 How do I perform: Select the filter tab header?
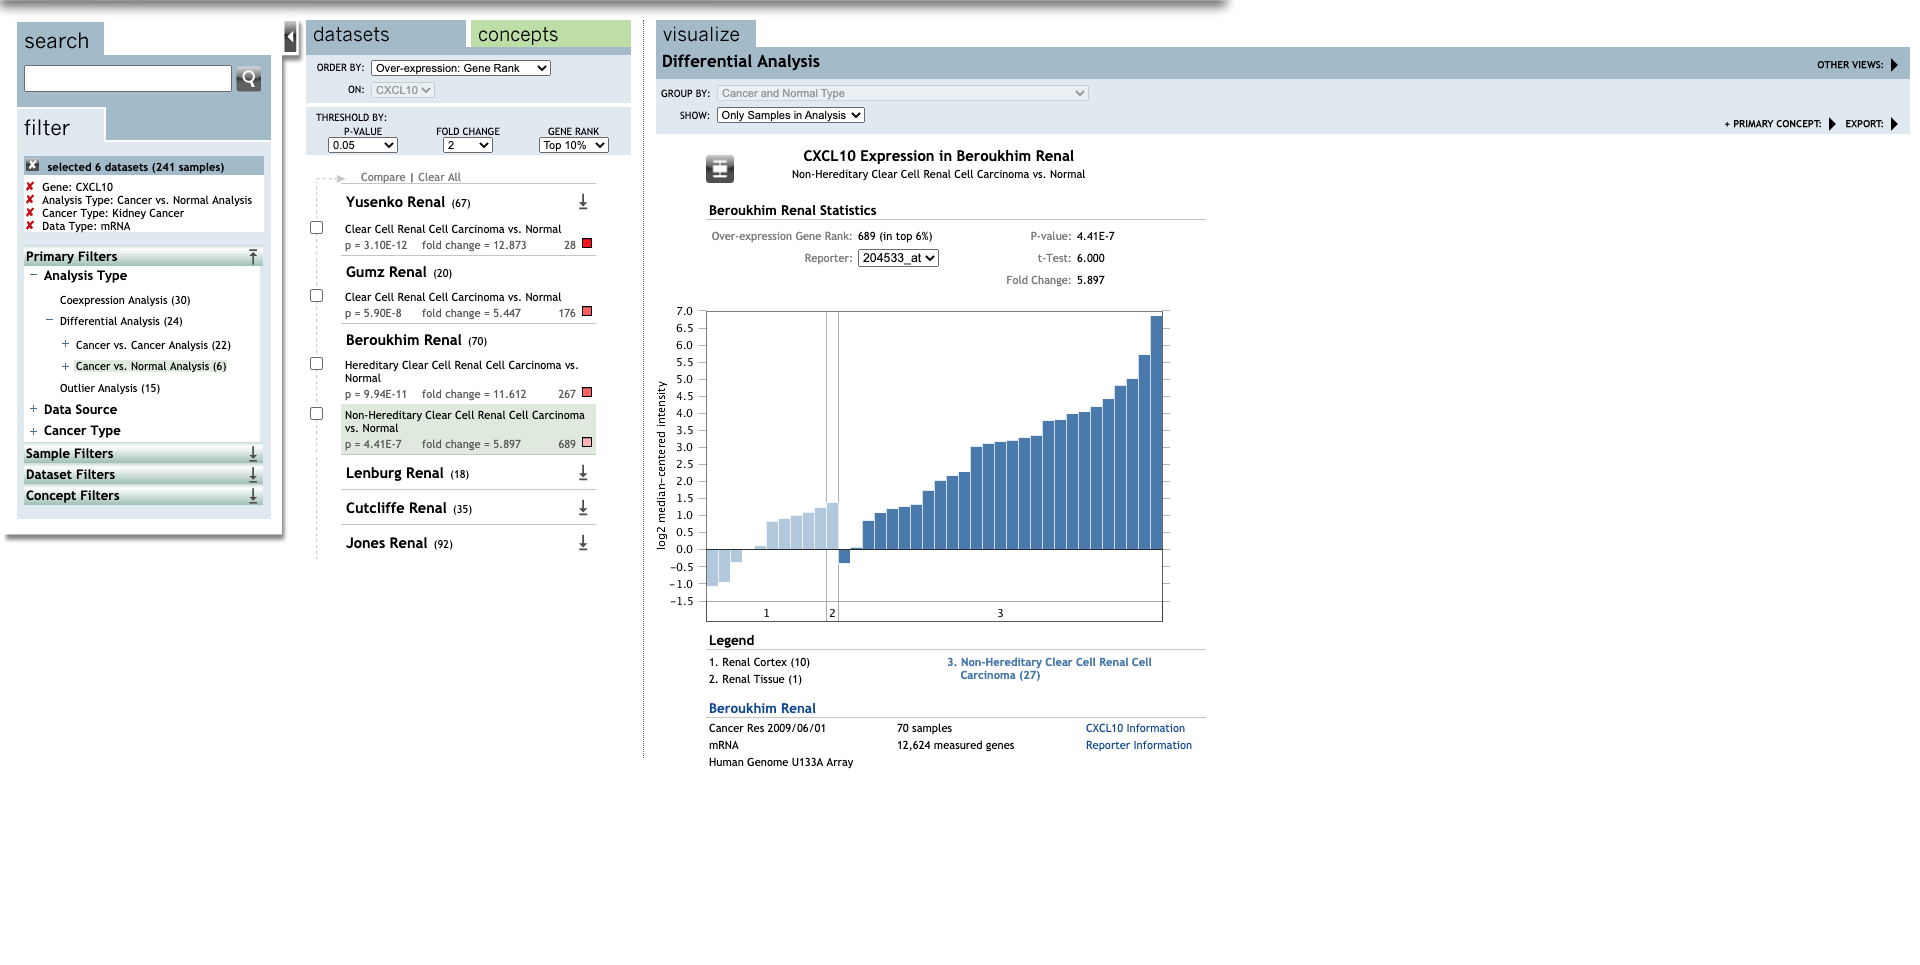pos(60,125)
